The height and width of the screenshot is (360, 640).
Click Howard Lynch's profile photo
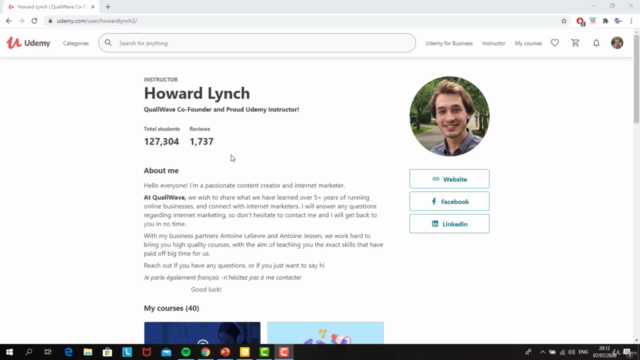click(449, 116)
